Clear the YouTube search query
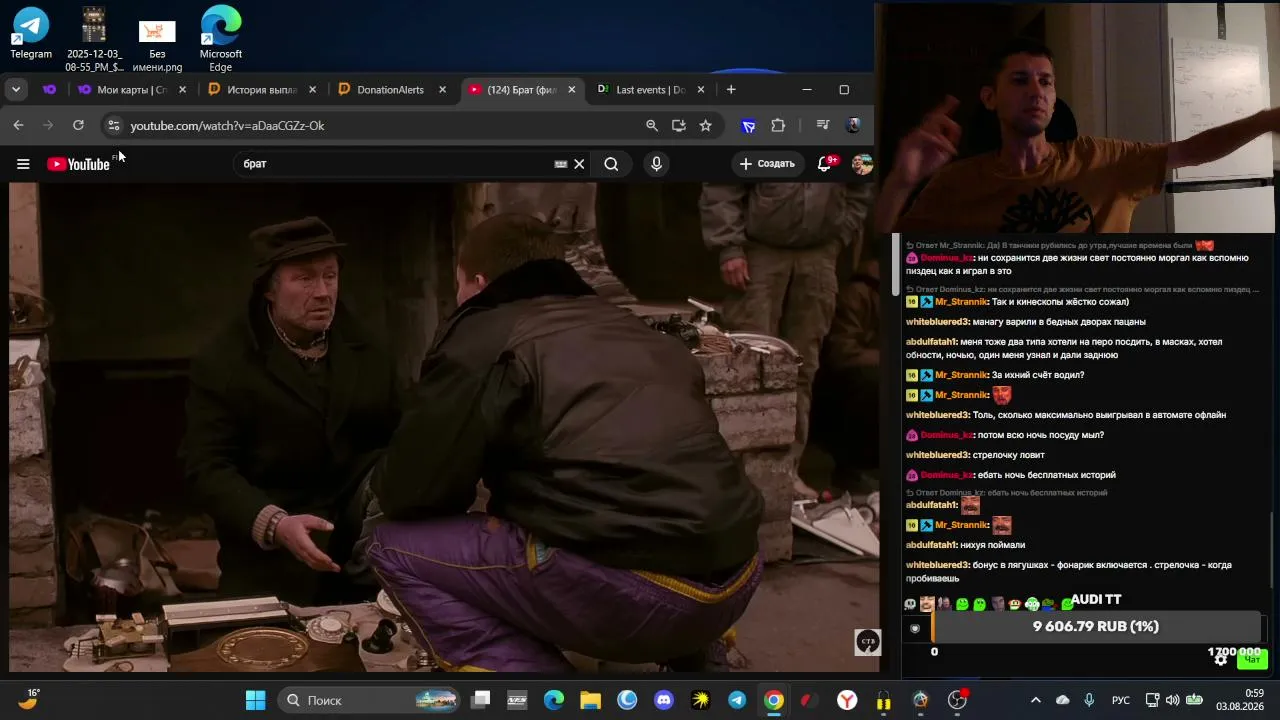Screen dimensions: 1280x720 pyautogui.click(x=579, y=164)
